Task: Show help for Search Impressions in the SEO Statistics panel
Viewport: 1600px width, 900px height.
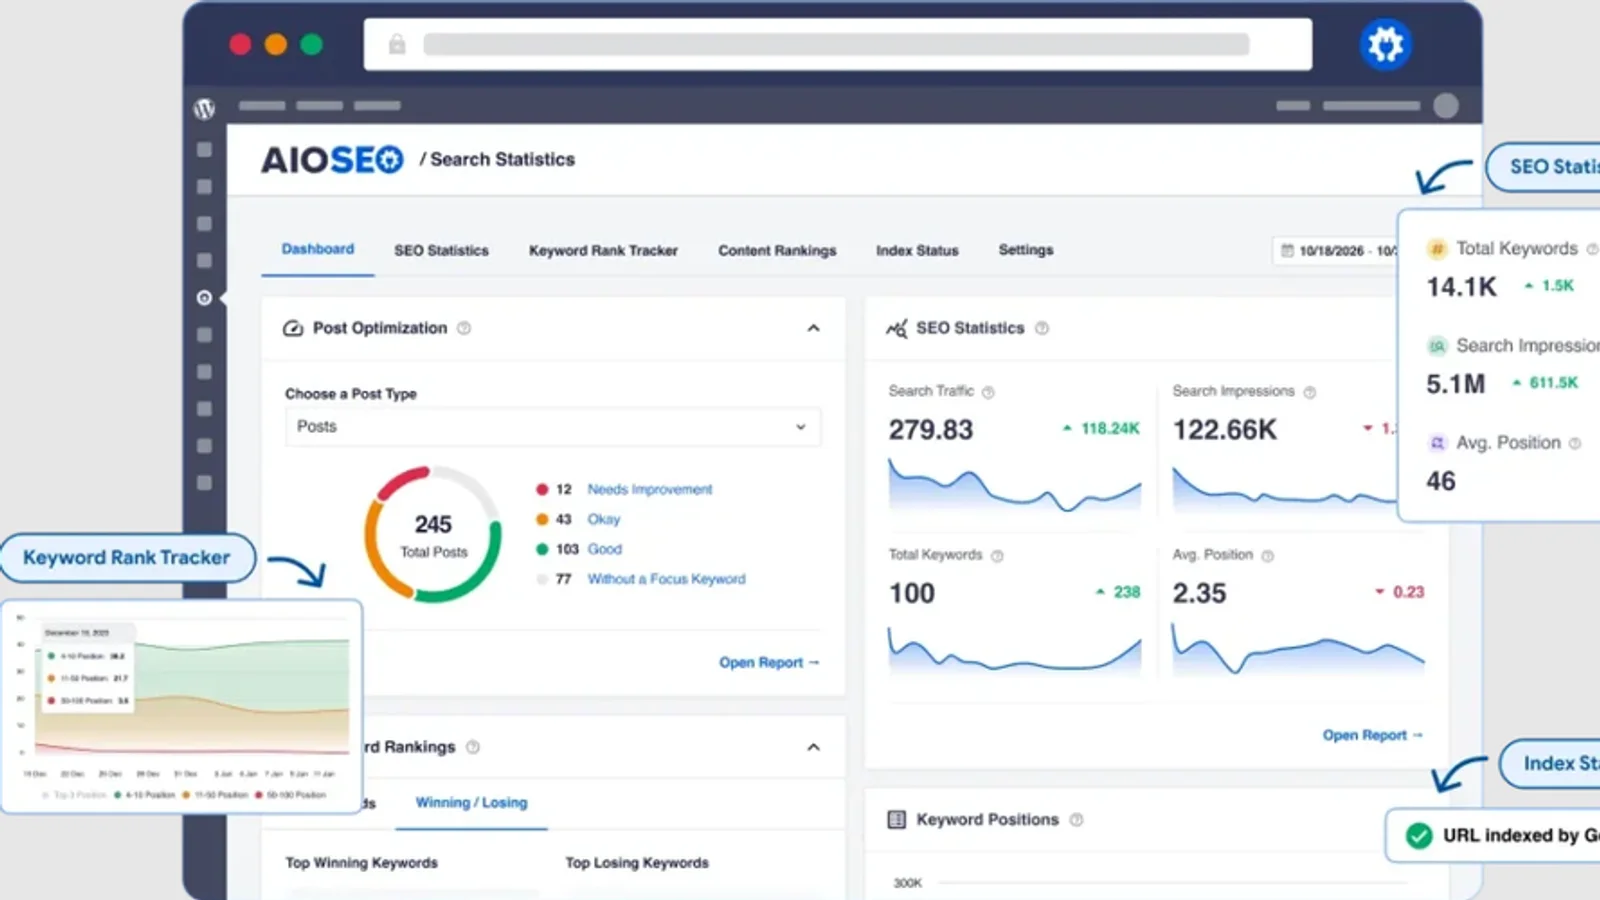Action: pyautogui.click(x=1310, y=392)
